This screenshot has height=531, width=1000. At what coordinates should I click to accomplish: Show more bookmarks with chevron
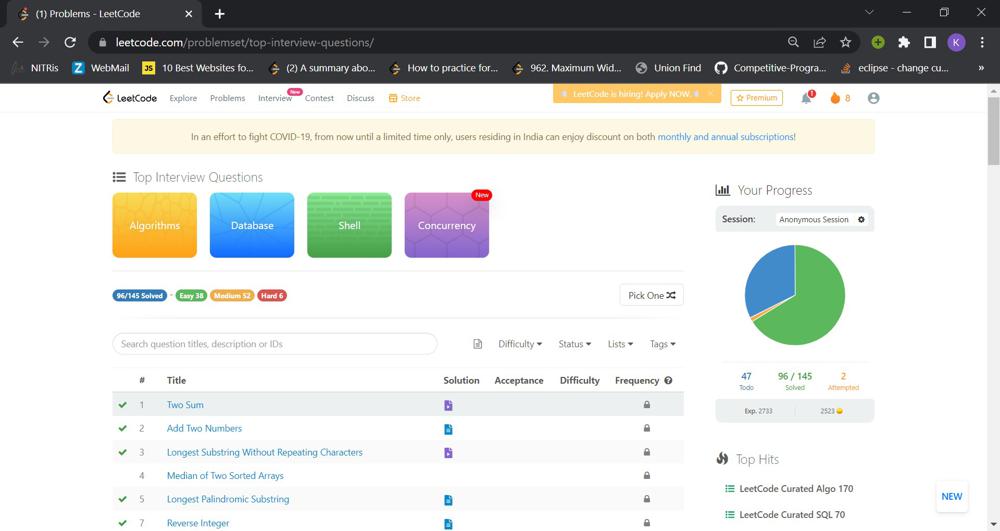click(x=981, y=68)
